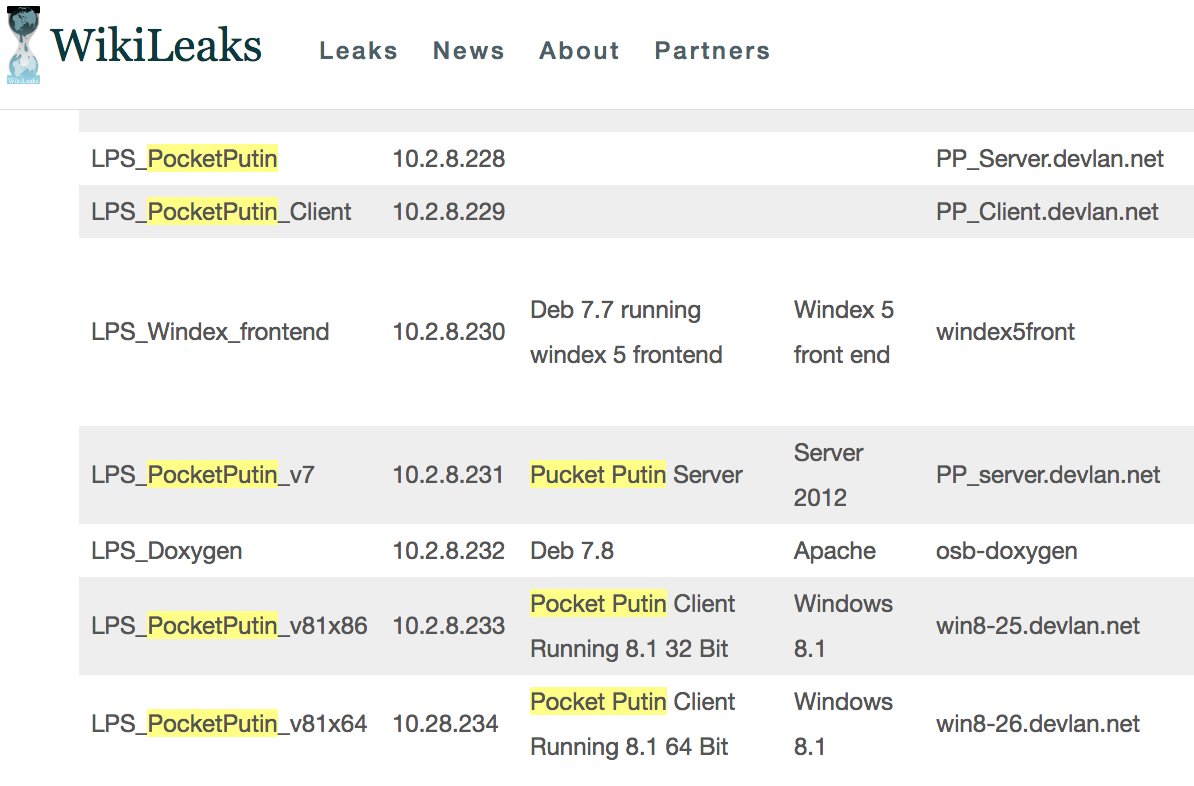The height and width of the screenshot is (786, 1194).
Task: Click the WikiLeaks hourglass logo icon
Action: pyautogui.click(x=23, y=45)
